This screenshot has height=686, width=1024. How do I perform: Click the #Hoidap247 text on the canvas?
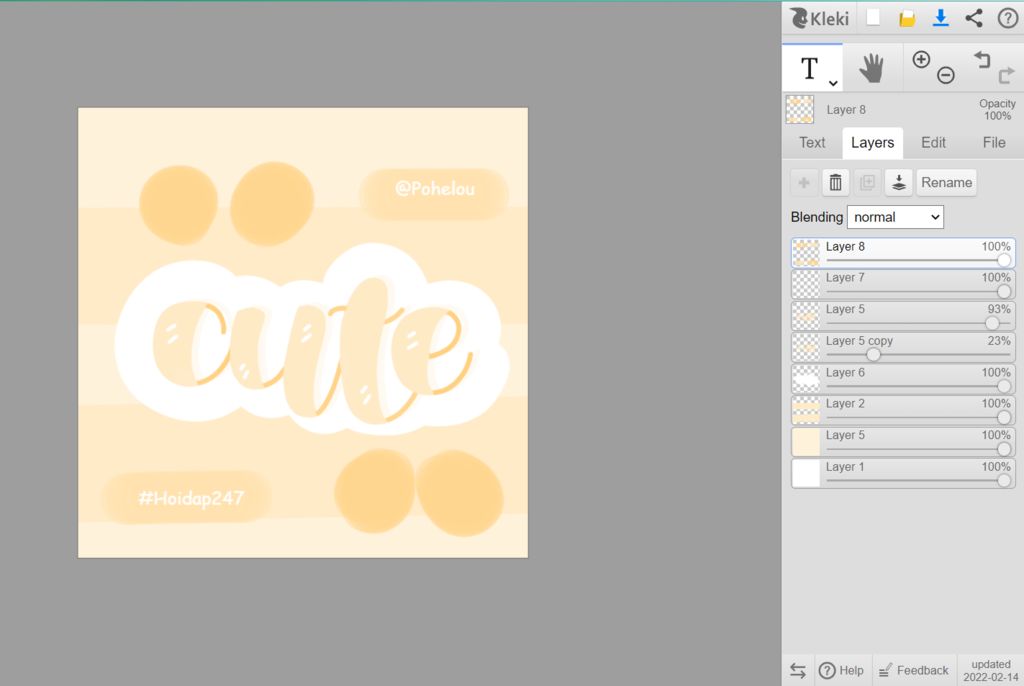(191, 498)
